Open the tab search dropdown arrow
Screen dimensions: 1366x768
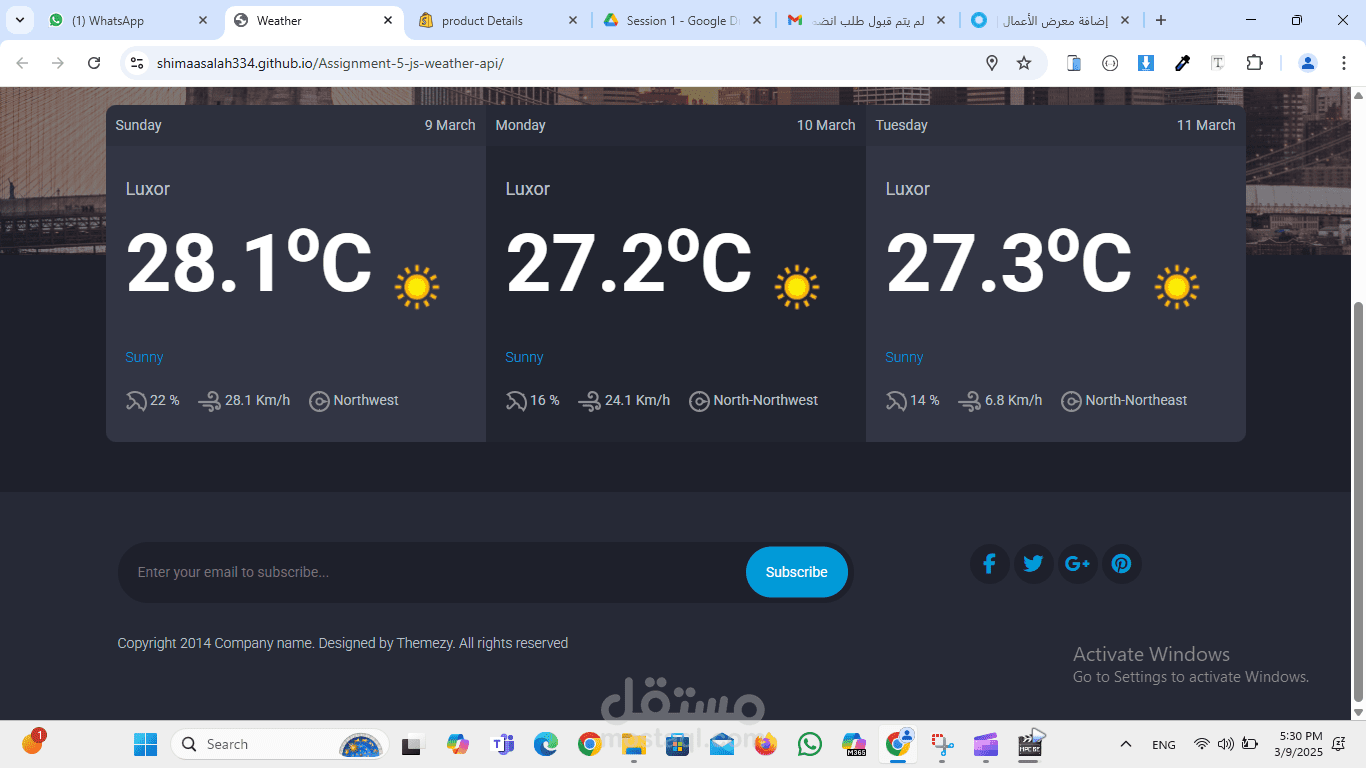(19, 20)
